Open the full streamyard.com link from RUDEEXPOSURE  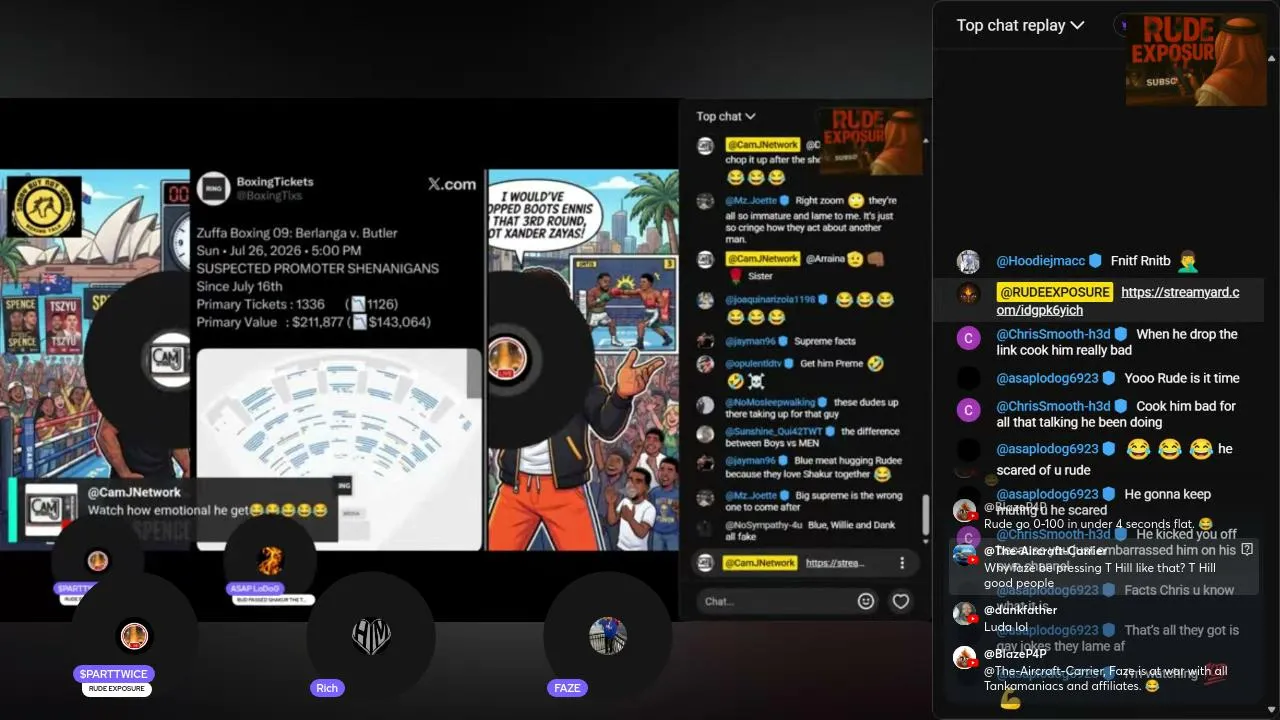pyautogui.click(x=1118, y=301)
